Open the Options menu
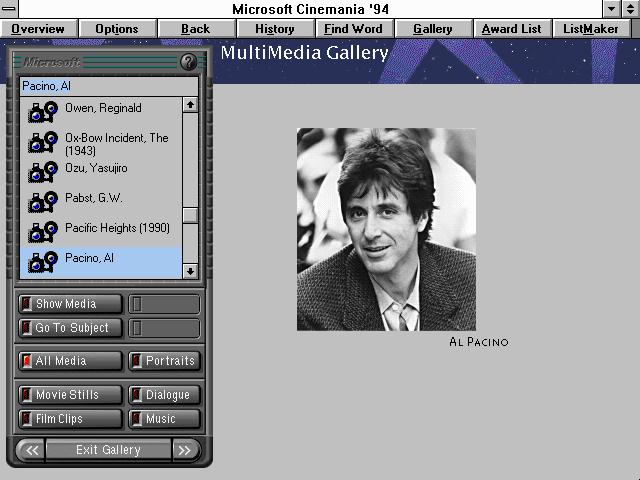 point(118,29)
